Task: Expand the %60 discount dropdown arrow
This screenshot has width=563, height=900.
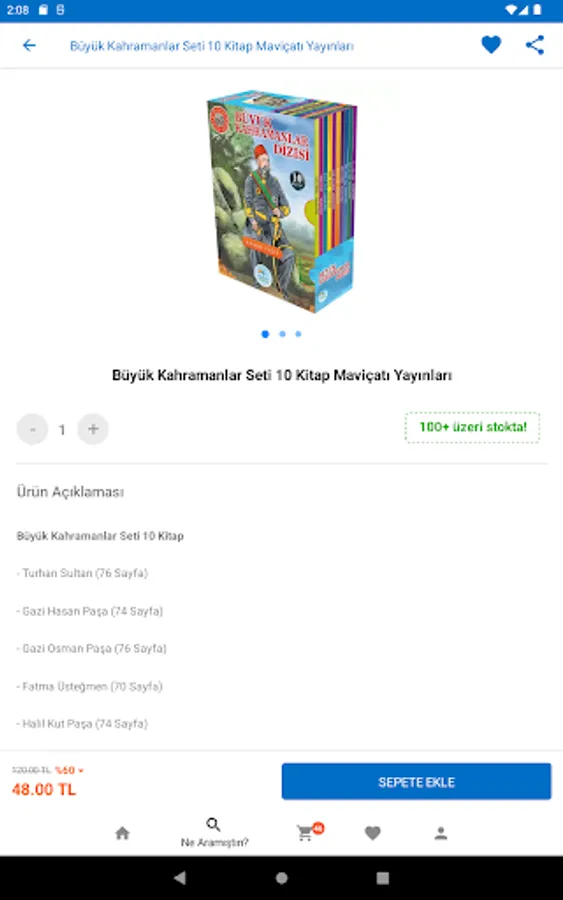Action: (81, 770)
